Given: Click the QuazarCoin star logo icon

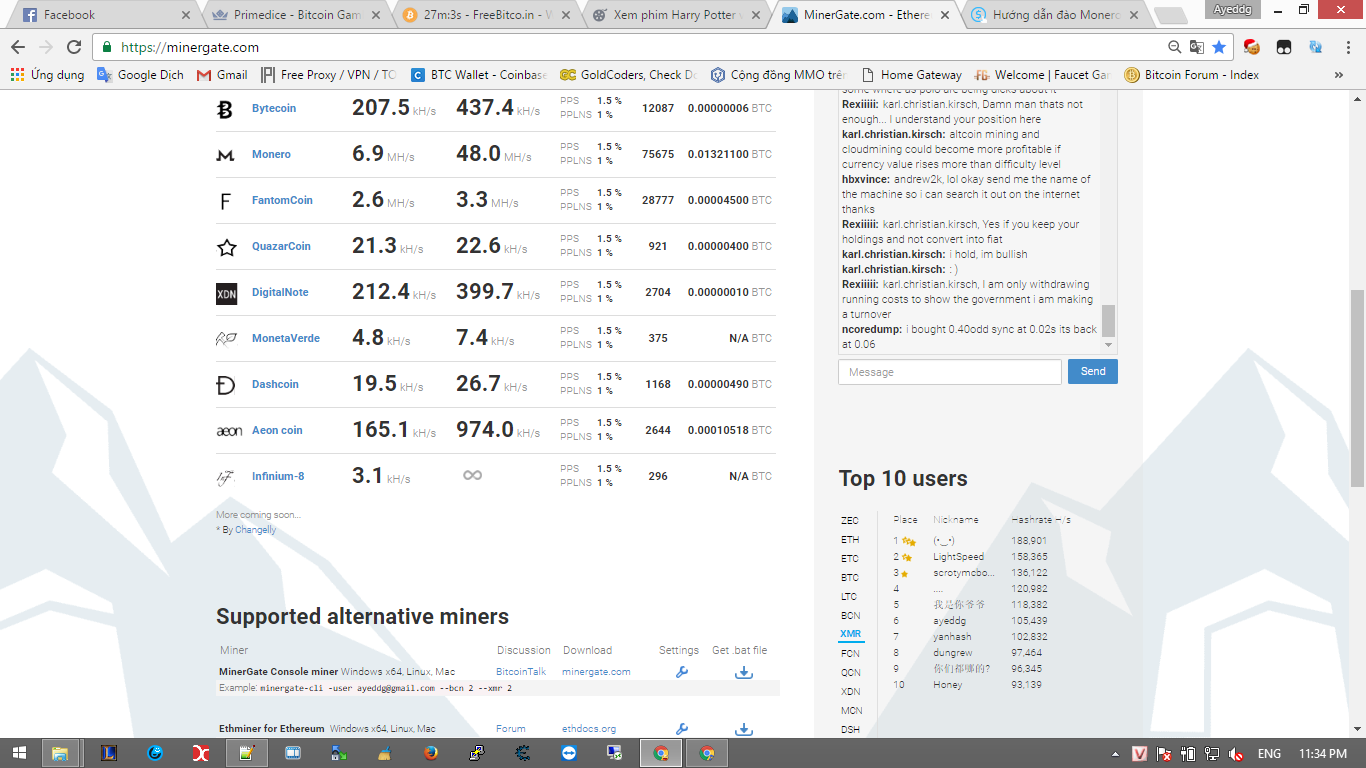Looking at the screenshot, I should 227,247.
